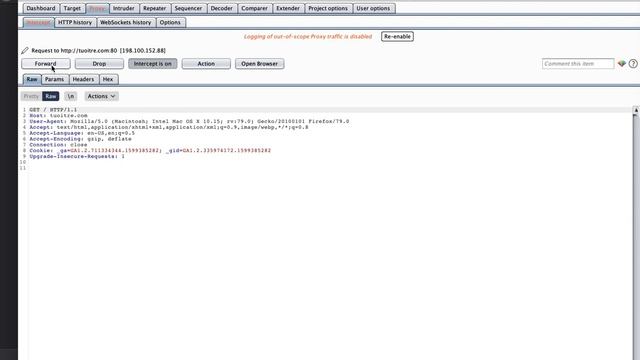Viewport: 640px width, 360px height.
Task: Click the Upgrade-Insecure-Requests header line
Action: point(77,156)
